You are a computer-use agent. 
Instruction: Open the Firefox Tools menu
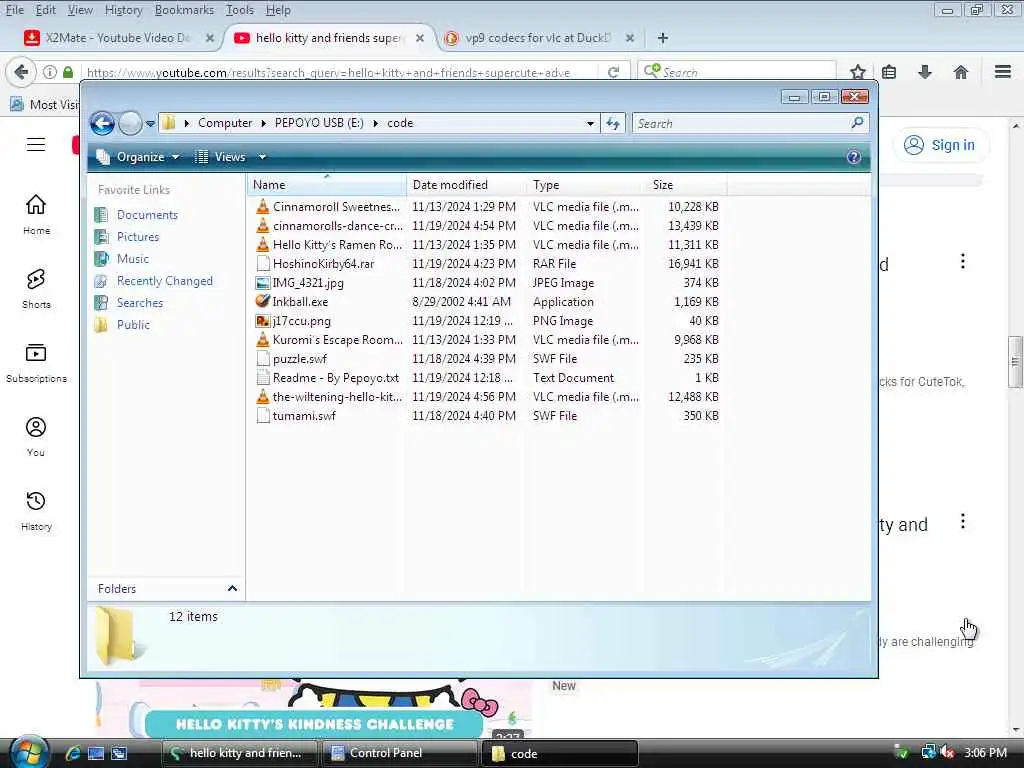pos(240,10)
